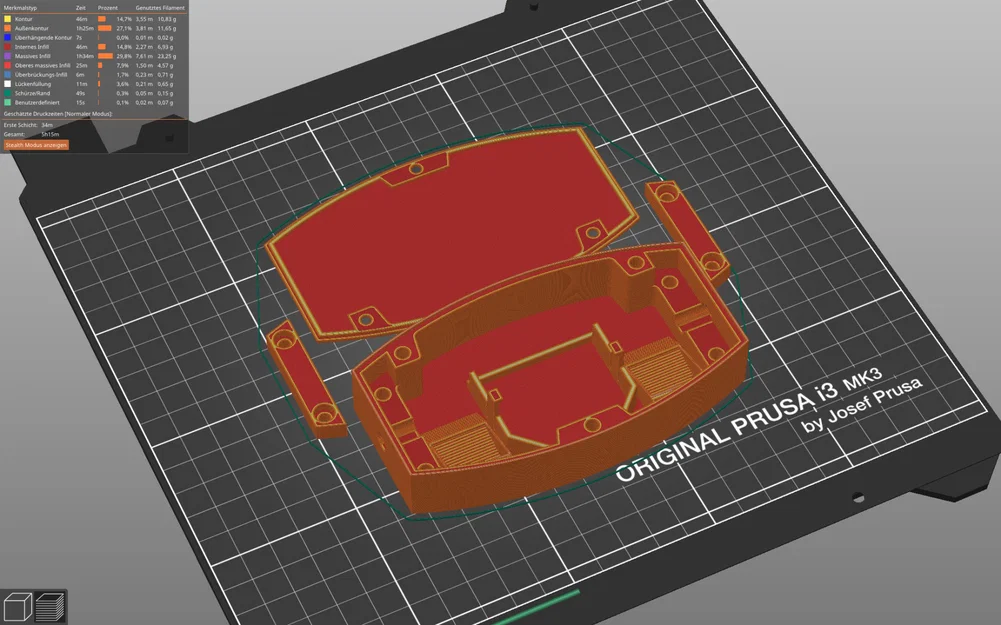1001x625 pixels.
Task: Click the Merkmalstyp column header
Action: 18,8
